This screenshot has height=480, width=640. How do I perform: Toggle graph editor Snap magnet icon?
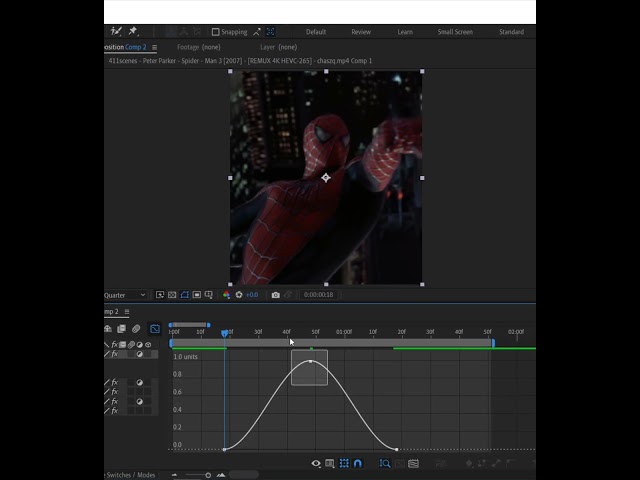[358, 463]
